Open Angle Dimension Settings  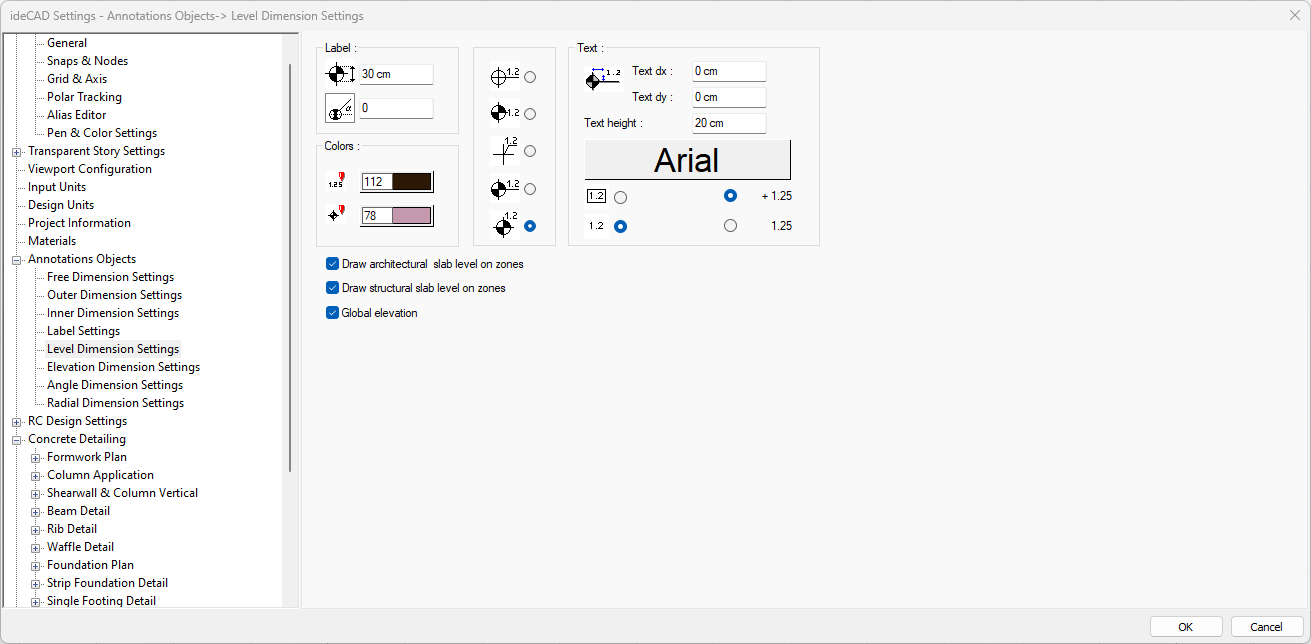[x=115, y=385]
